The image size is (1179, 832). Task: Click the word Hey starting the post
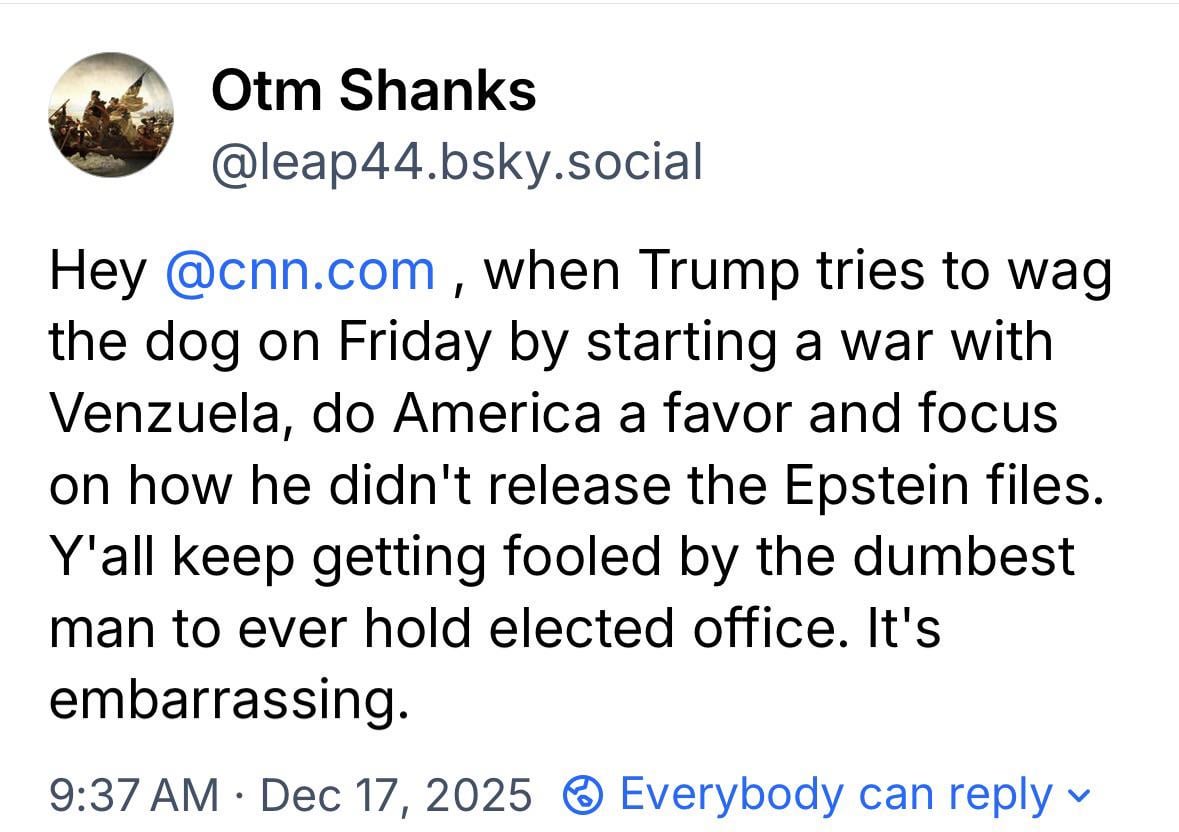pos(97,270)
